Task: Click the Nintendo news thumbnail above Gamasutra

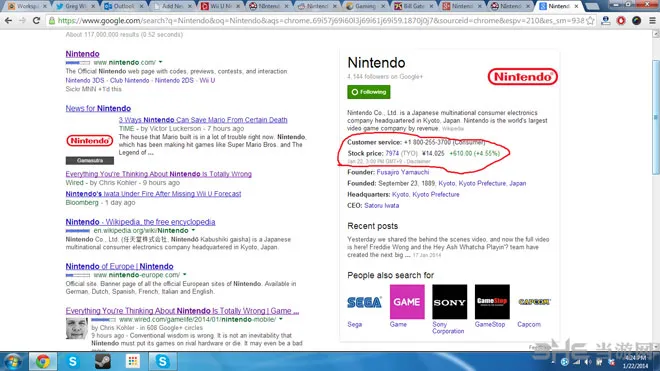Action: pos(90,141)
